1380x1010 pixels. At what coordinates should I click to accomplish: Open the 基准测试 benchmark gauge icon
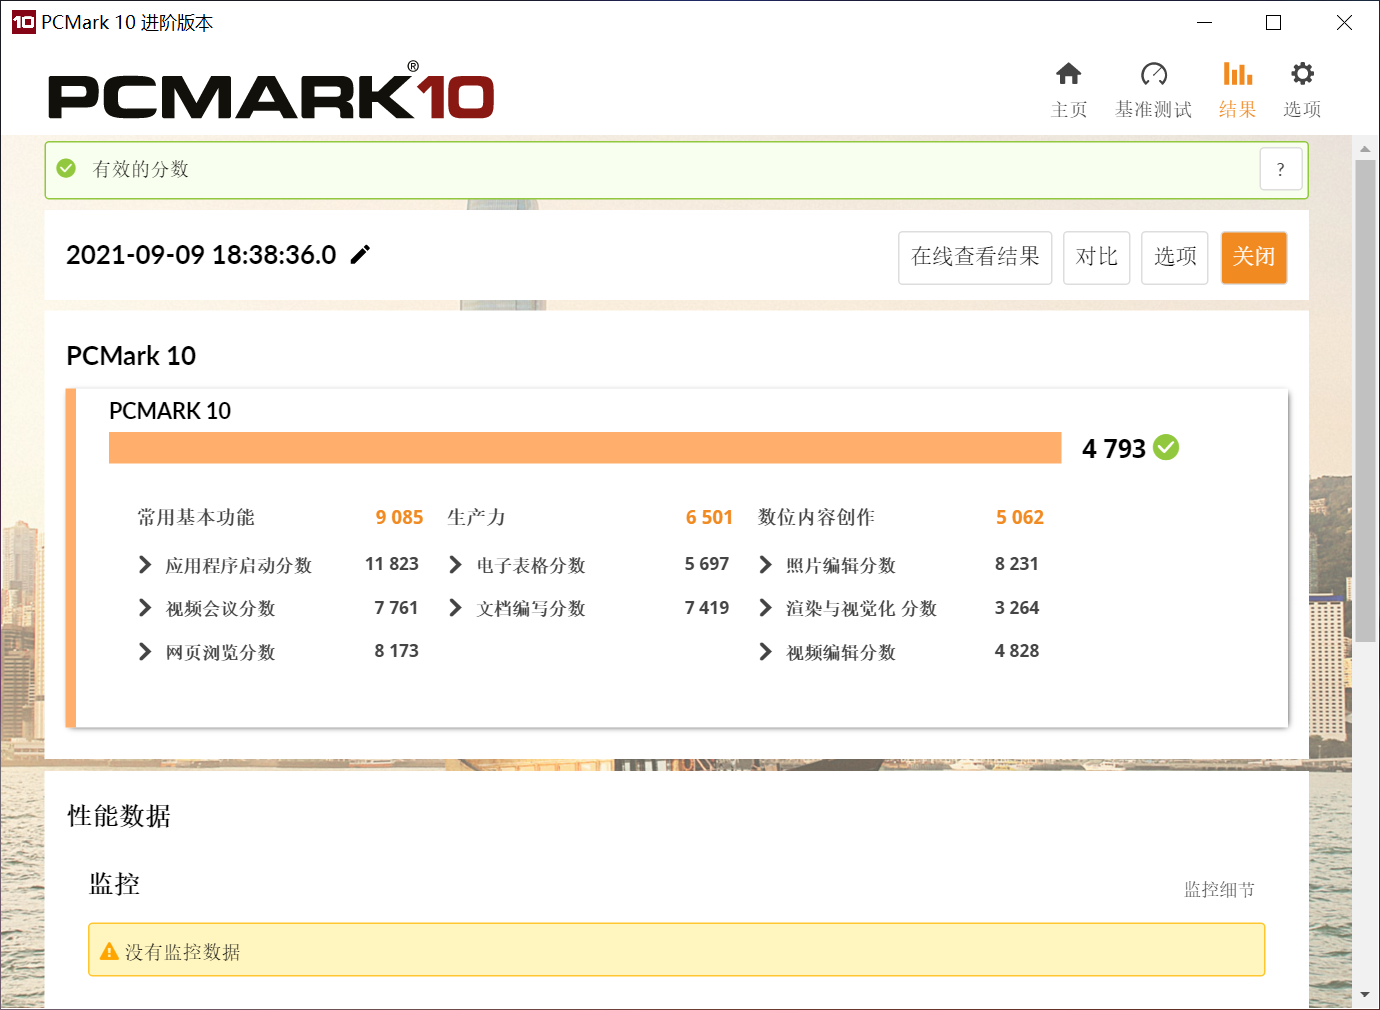coord(1154,74)
